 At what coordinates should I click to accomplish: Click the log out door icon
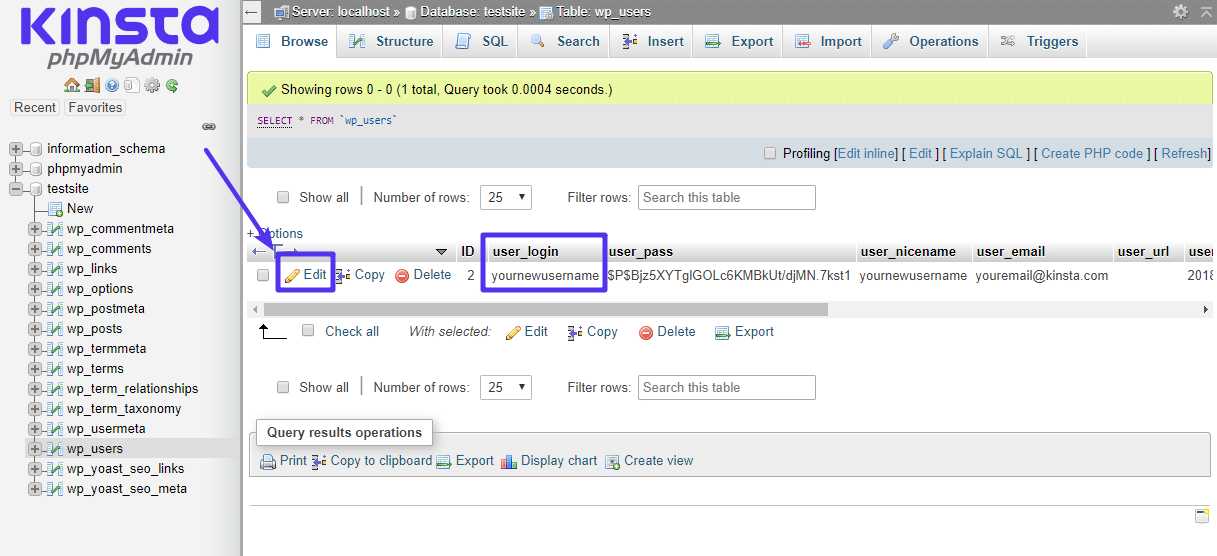[x=91, y=86]
